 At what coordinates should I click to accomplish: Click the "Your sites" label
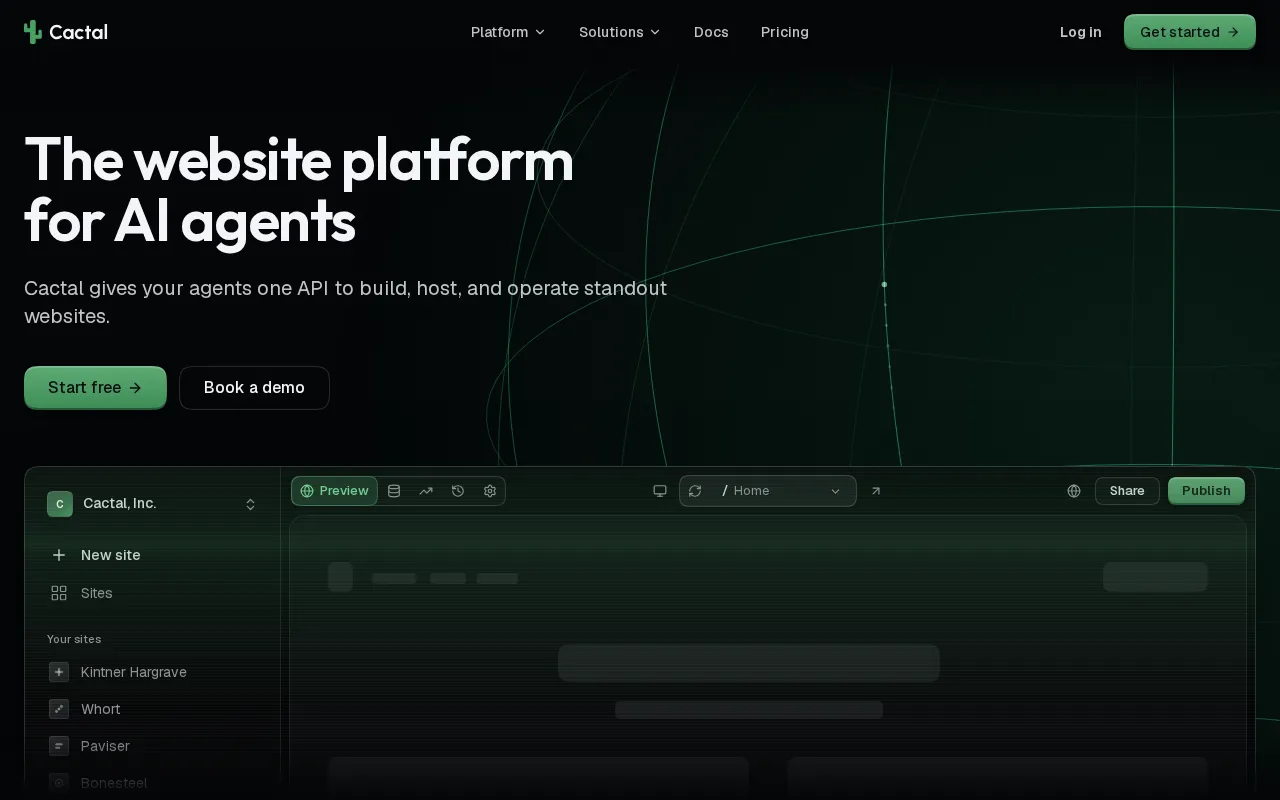click(x=74, y=639)
